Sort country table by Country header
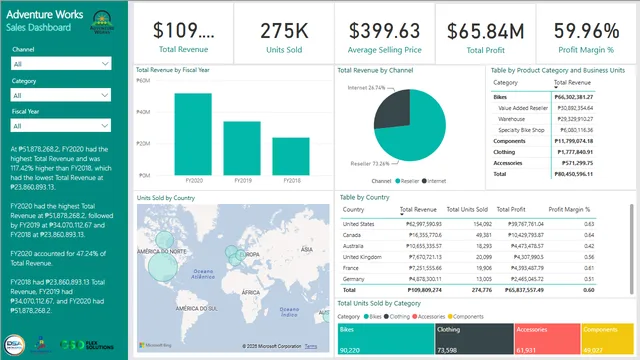 coord(353,209)
